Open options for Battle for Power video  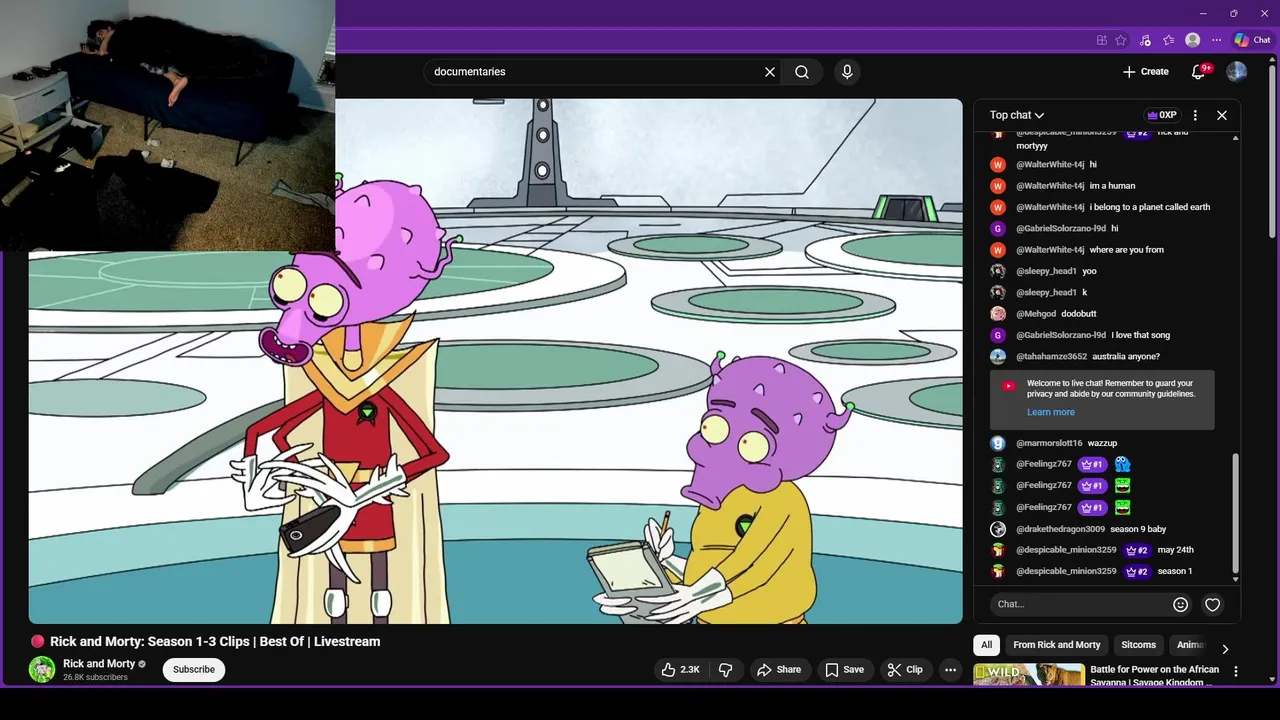tap(1236, 672)
